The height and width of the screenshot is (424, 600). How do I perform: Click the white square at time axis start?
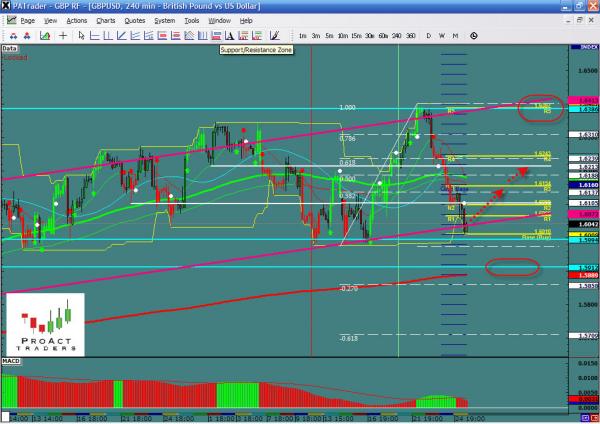click(5, 417)
